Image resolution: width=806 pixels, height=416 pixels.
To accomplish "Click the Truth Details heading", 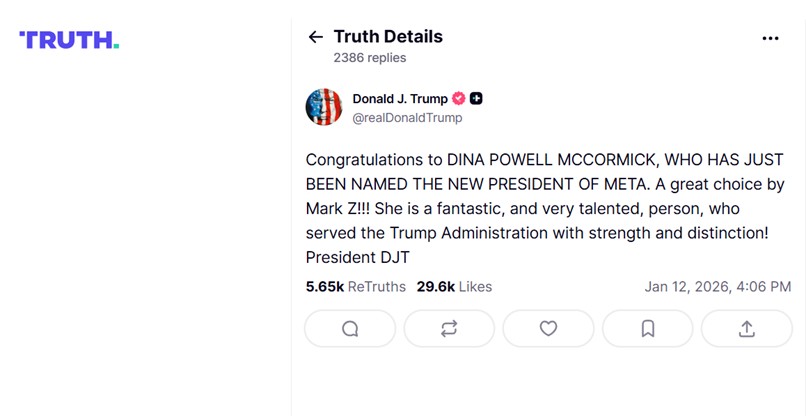I will point(388,37).
